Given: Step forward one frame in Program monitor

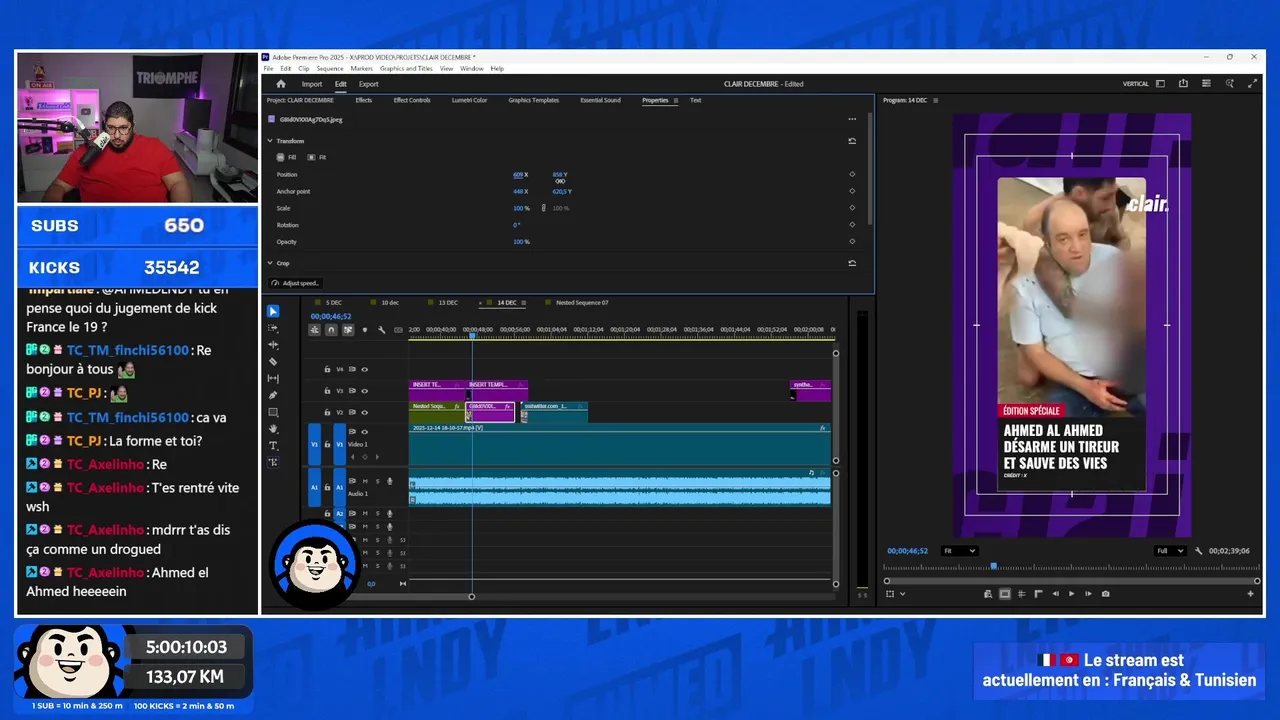Looking at the screenshot, I should point(1088,594).
